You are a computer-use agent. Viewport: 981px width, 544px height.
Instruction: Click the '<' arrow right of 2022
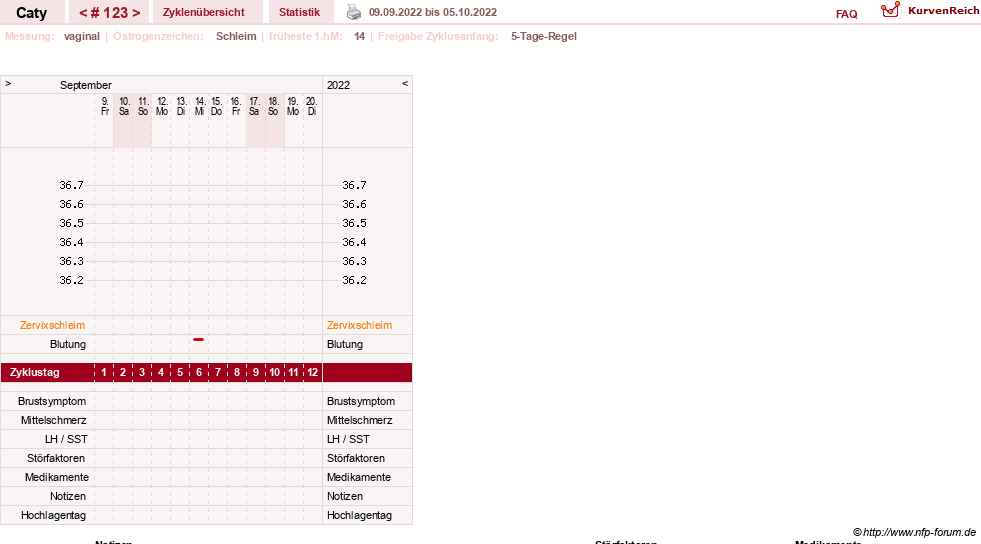point(405,83)
